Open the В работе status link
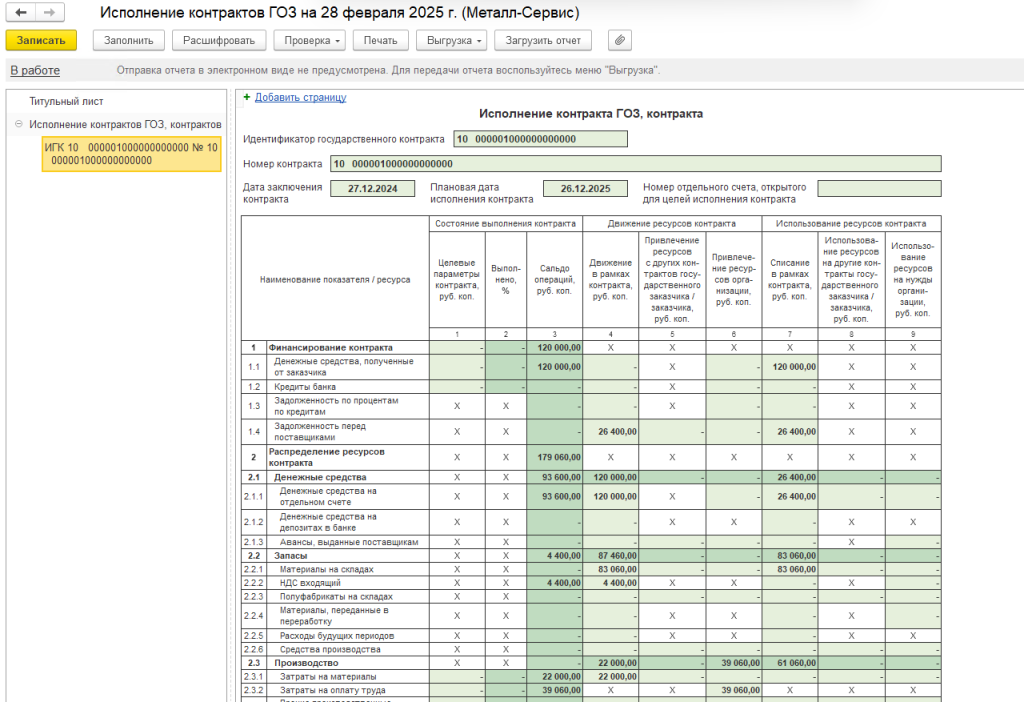 [x=35, y=71]
